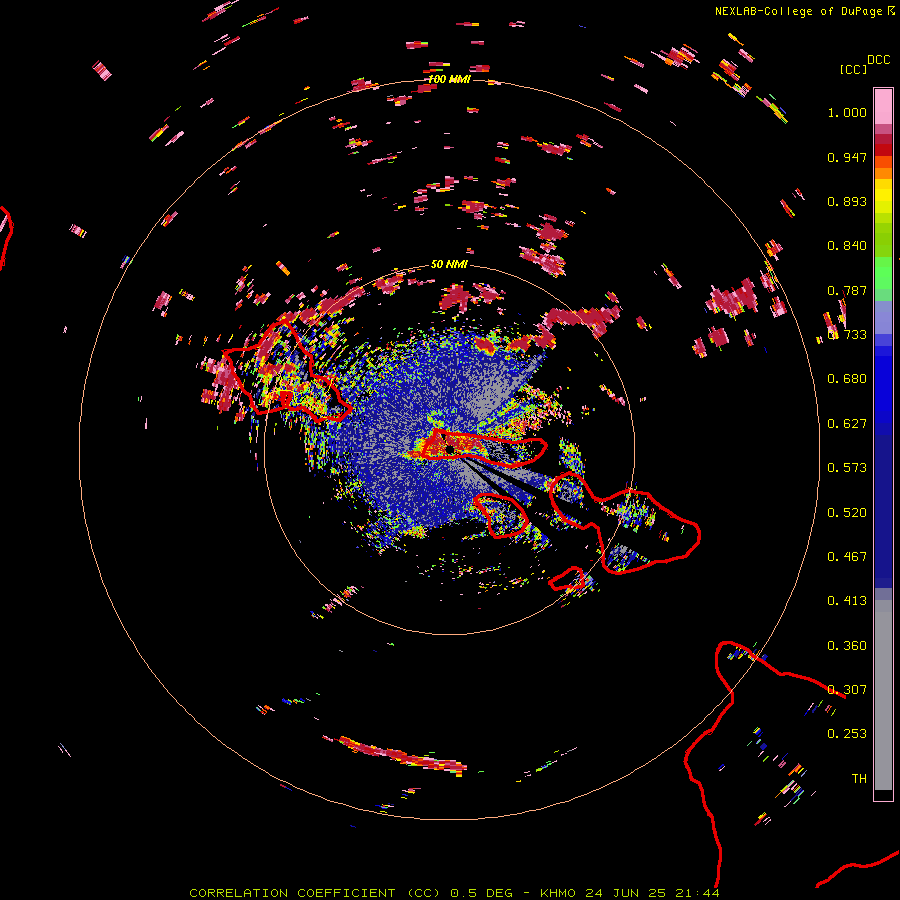Screen dimensions: 900x900
Task: Click the 0.947 color scale value
Action: (x=847, y=157)
